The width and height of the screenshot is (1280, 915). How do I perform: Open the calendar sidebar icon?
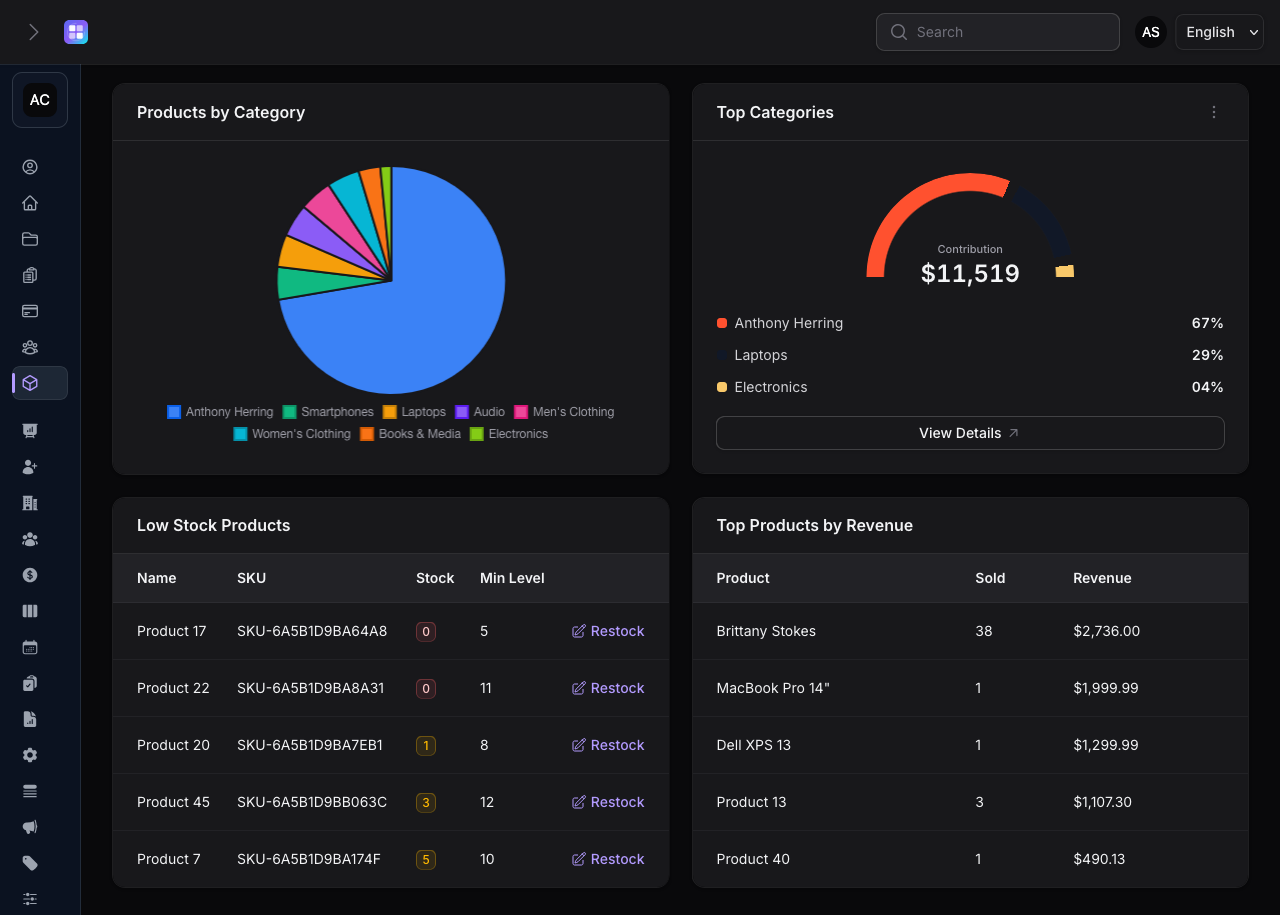pos(30,647)
